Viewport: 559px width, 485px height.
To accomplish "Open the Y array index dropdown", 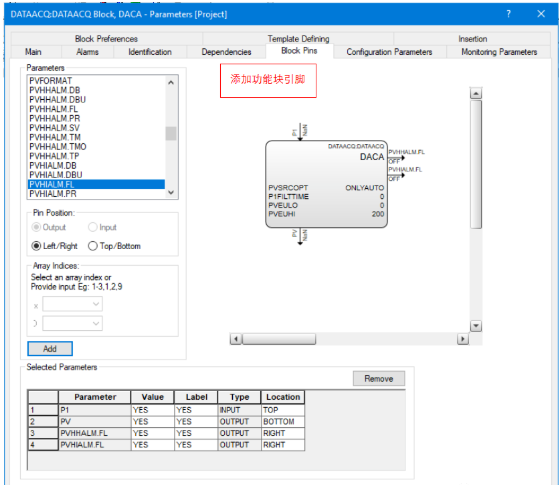I will click(72, 323).
